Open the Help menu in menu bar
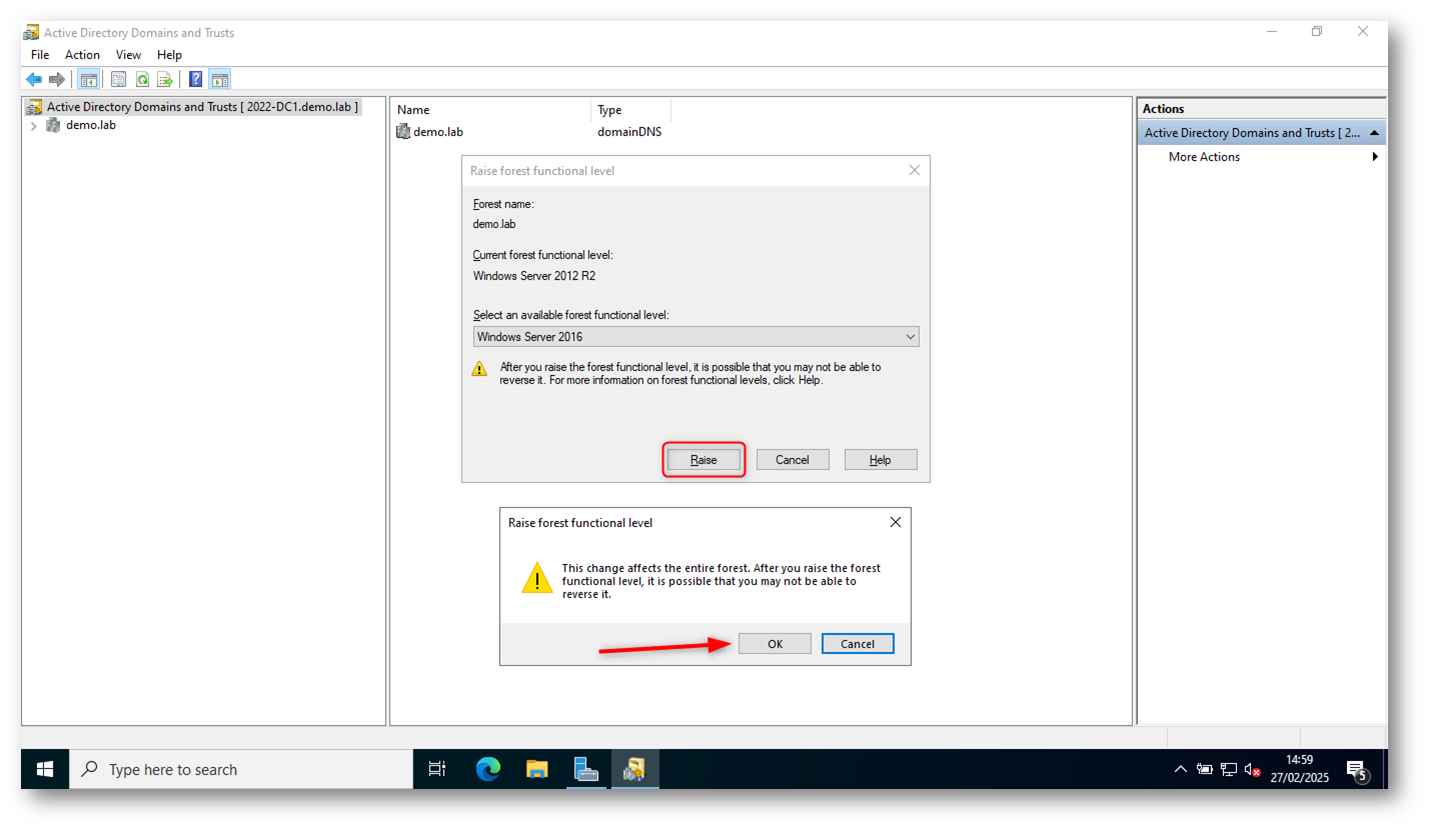Viewport: 1430px width, 831px height. click(170, 55)
